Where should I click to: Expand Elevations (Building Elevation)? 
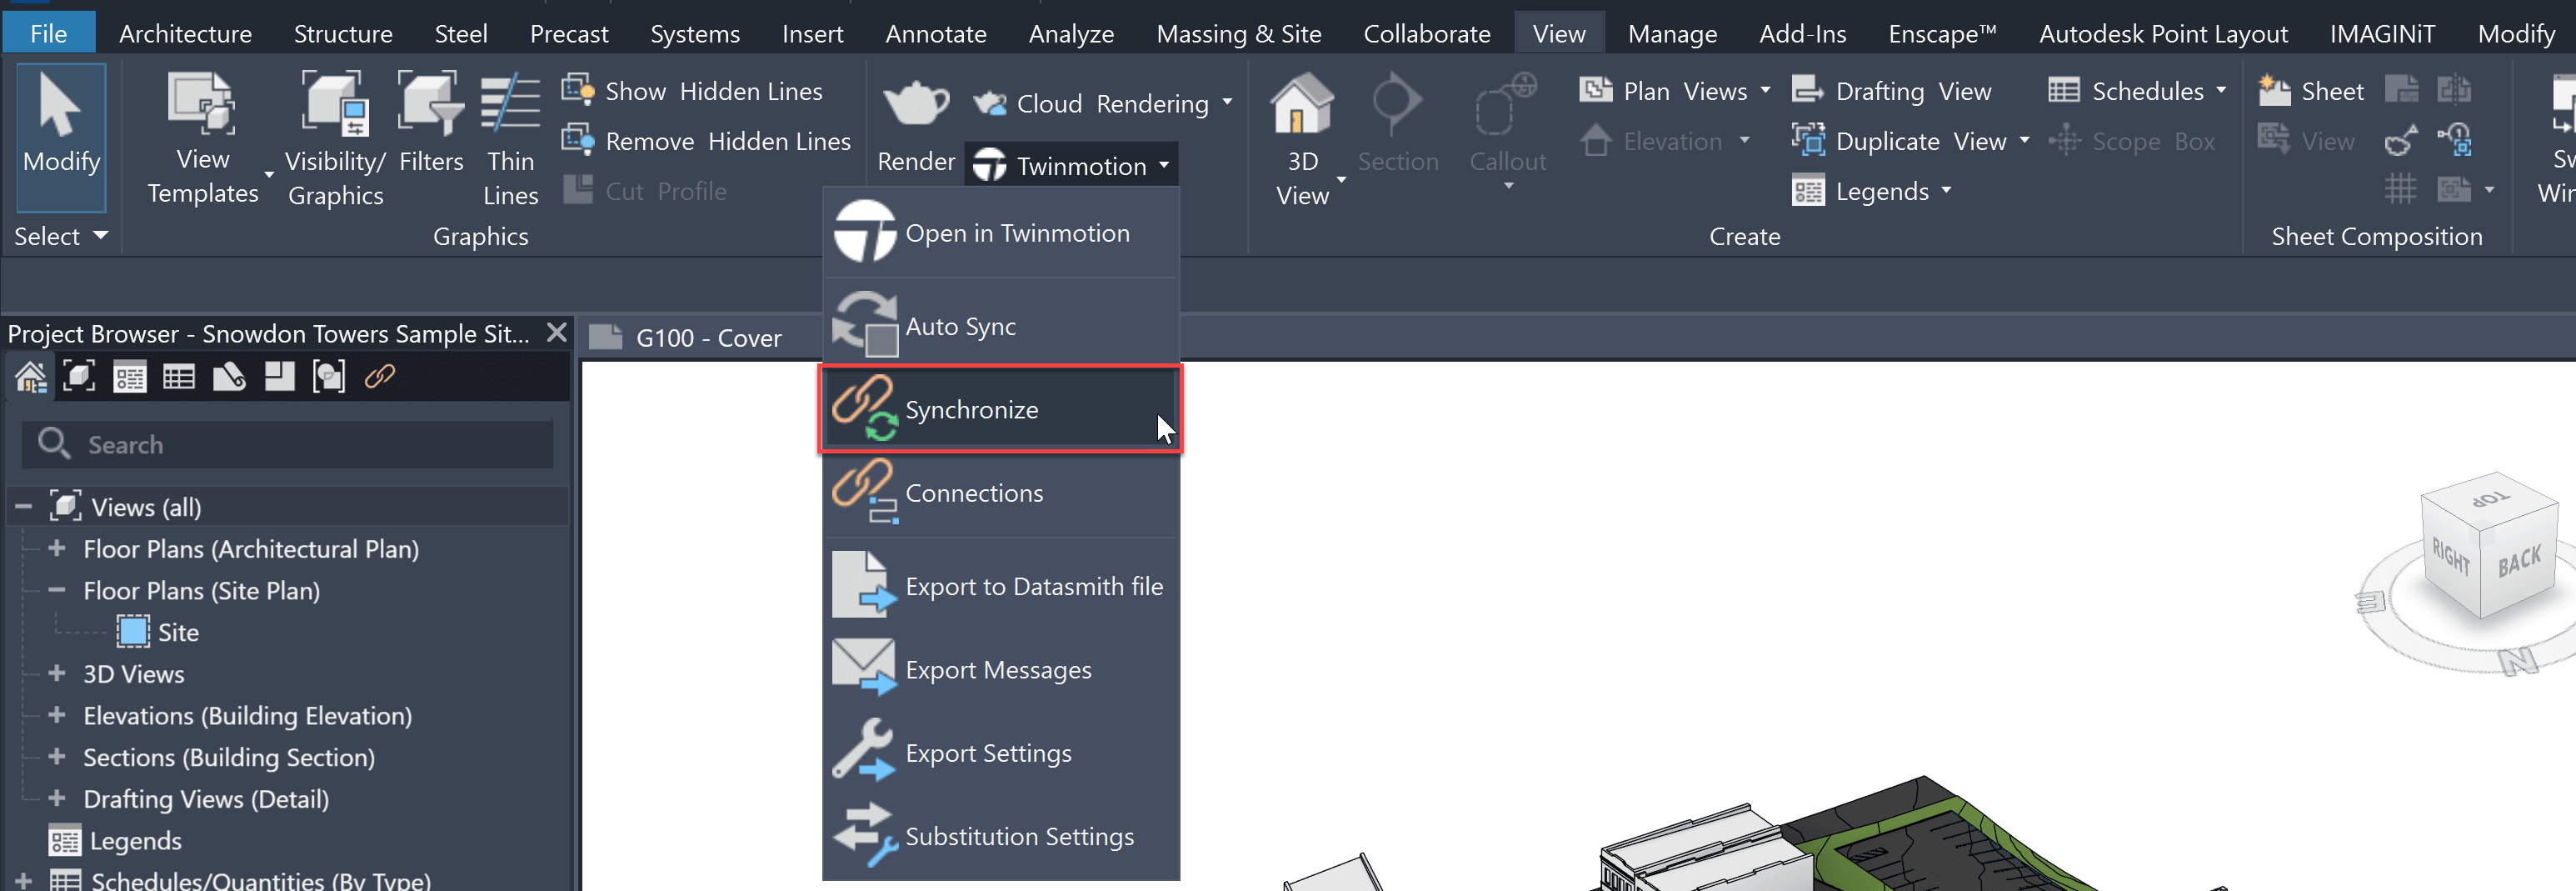(57, 715)
